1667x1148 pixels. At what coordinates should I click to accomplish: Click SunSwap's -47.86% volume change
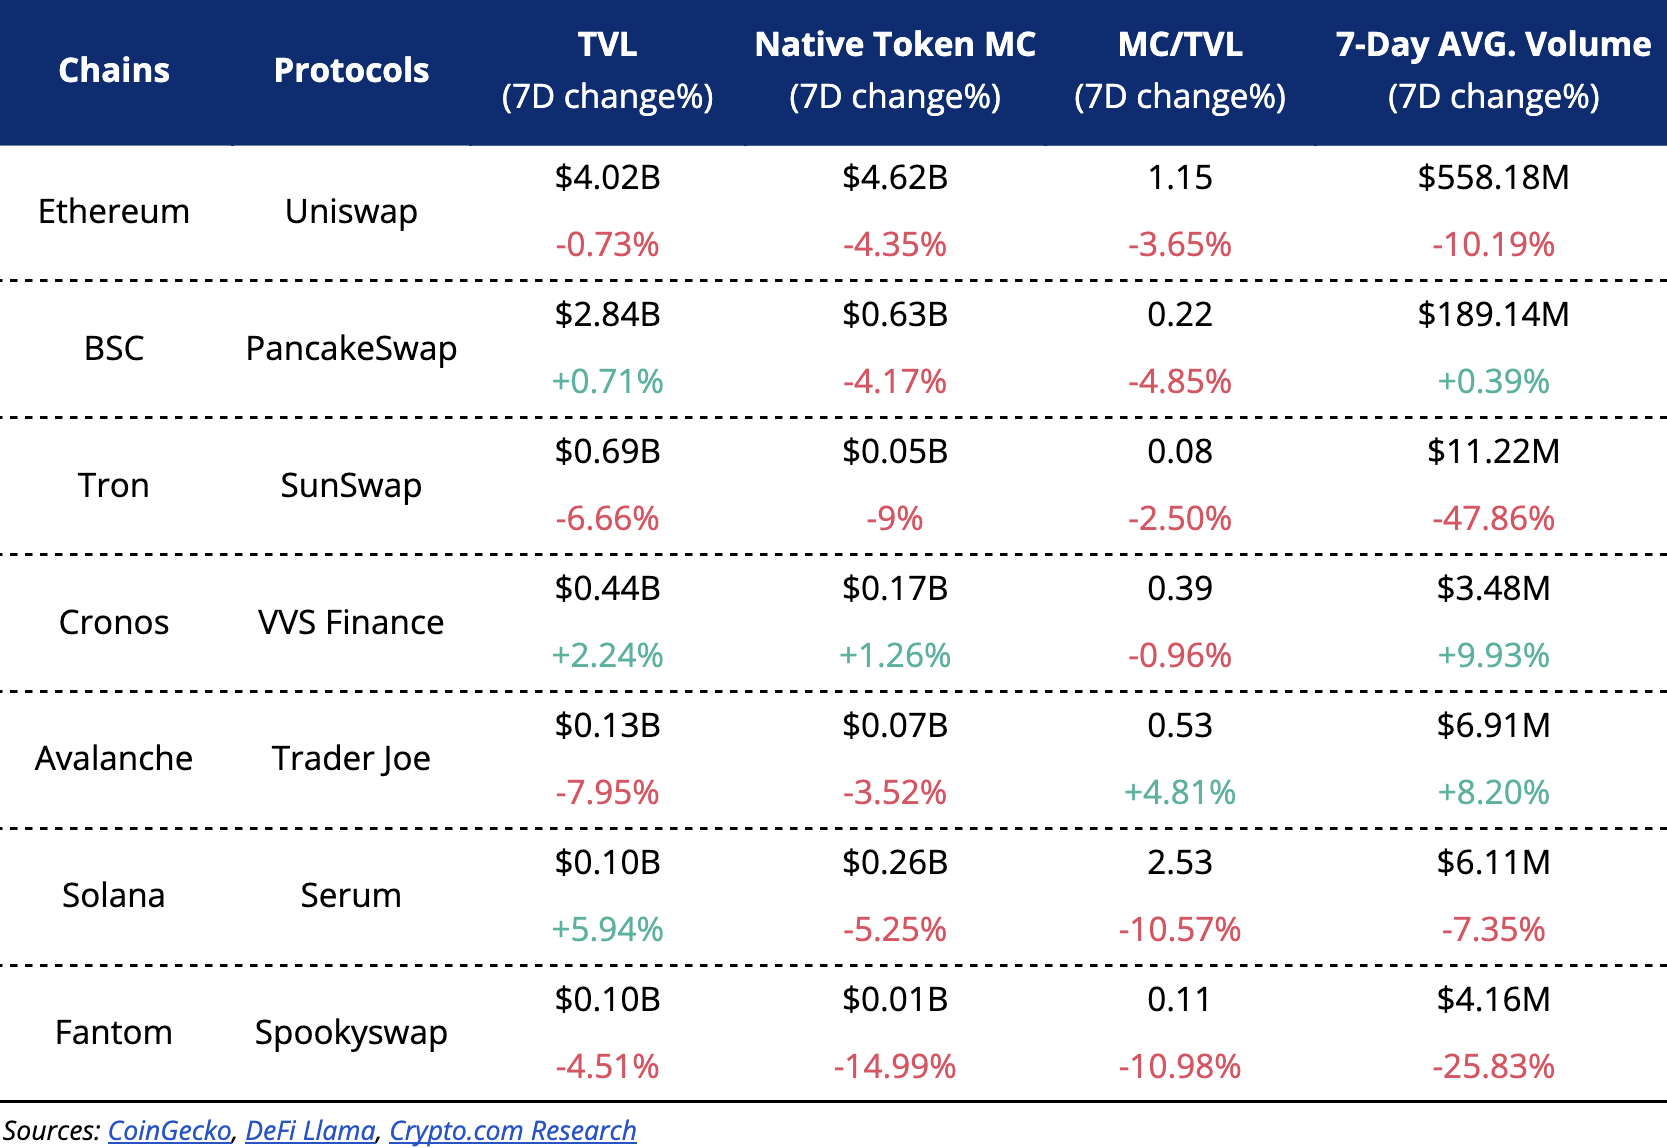pos(1493,519)
